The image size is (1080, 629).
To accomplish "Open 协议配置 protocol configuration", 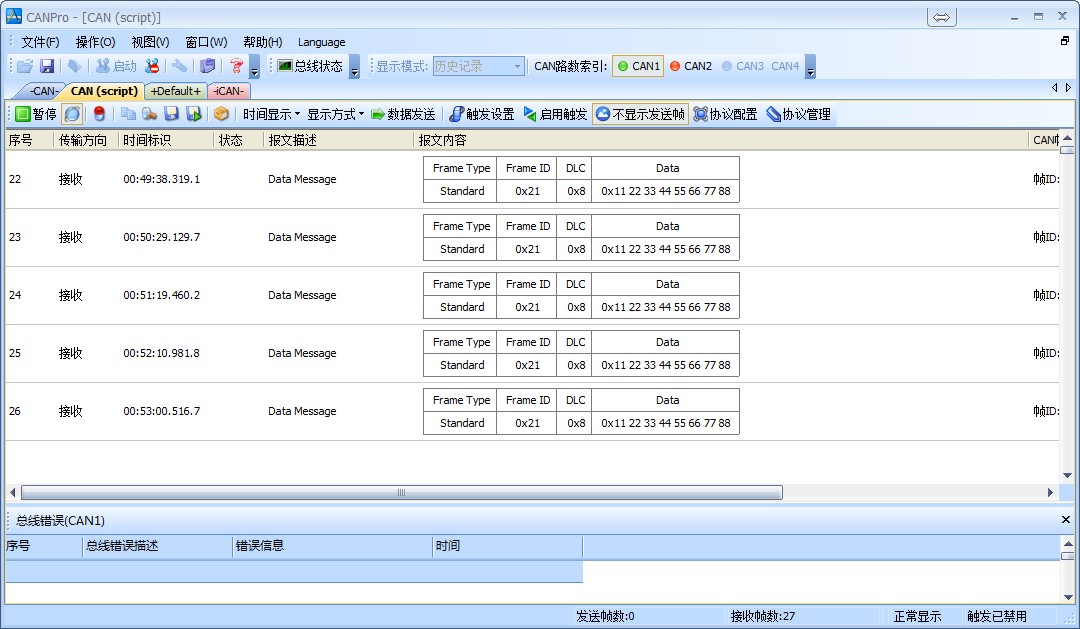I will click(x=725, y=114).
